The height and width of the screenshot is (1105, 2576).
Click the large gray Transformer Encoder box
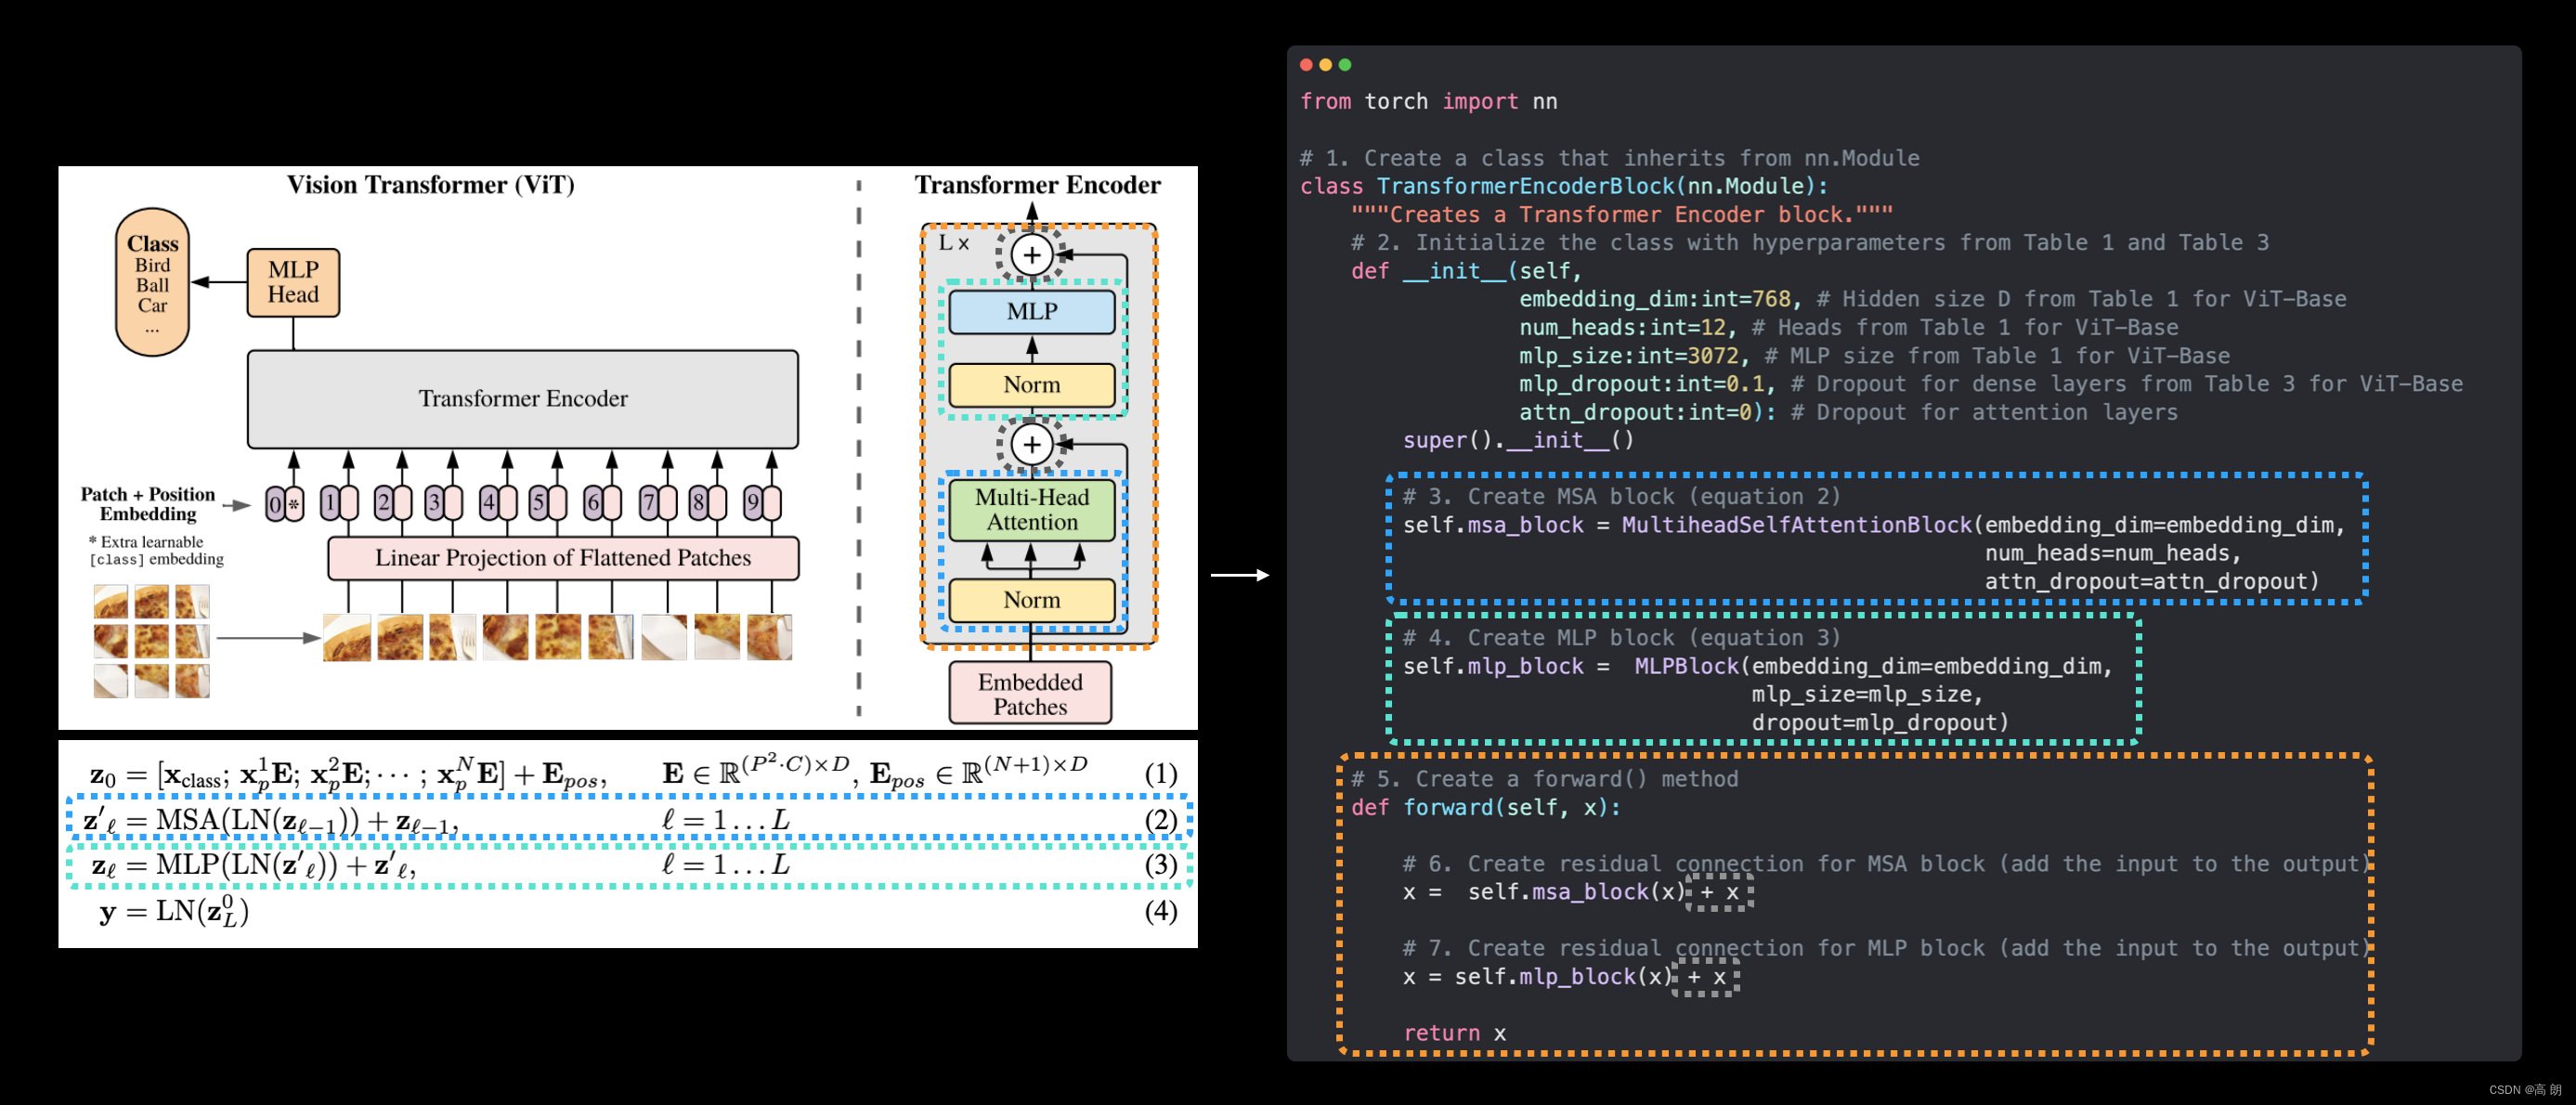(x=522, y=399)
